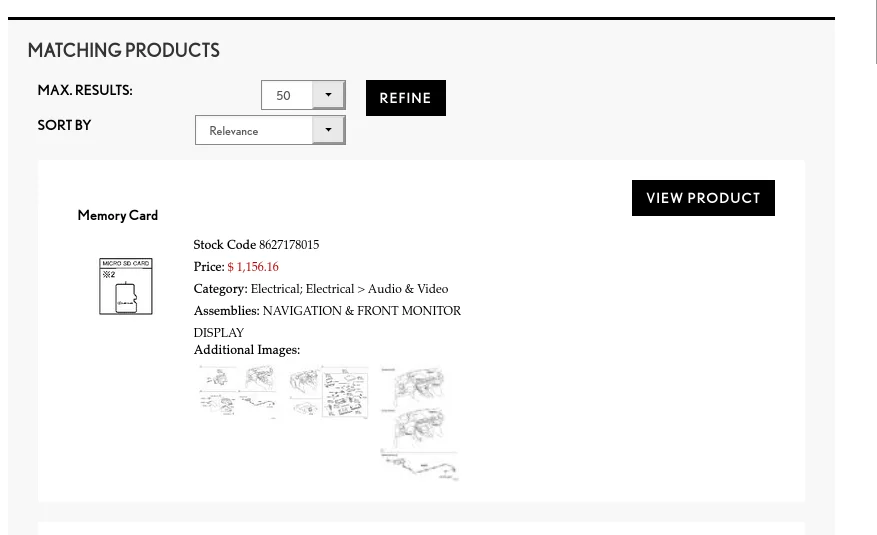Click the Sort By field showing Relevance
The height and width of the screenshot is (535, 877).
254,131
